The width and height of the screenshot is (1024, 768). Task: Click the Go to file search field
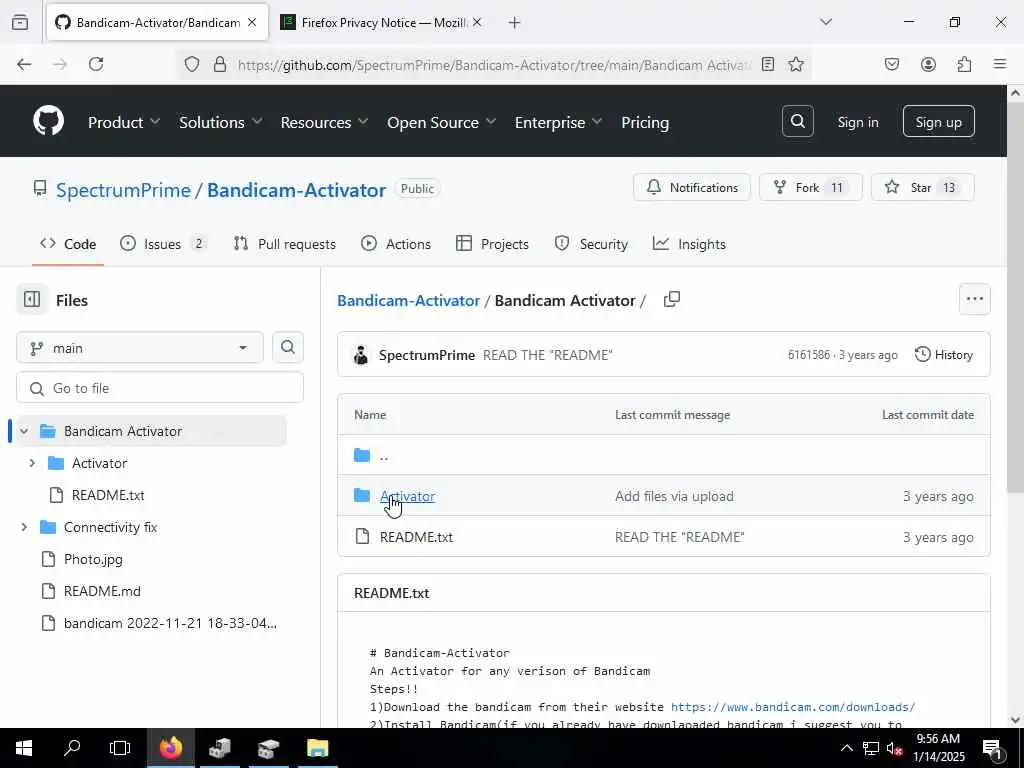[x=160, y=388]
